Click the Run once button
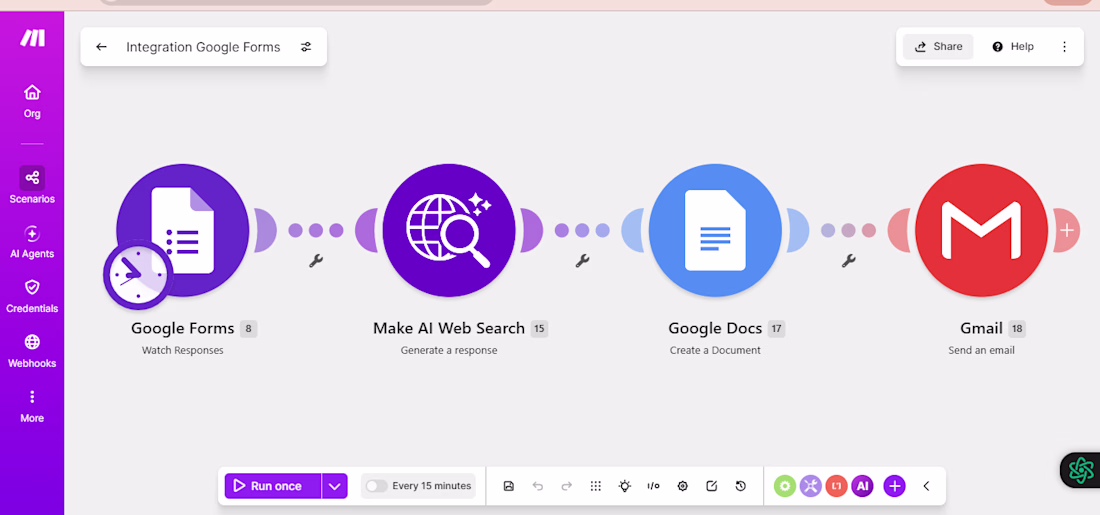Image resolution: width=1100 pixels, height=515 pixels. (273, 486)
